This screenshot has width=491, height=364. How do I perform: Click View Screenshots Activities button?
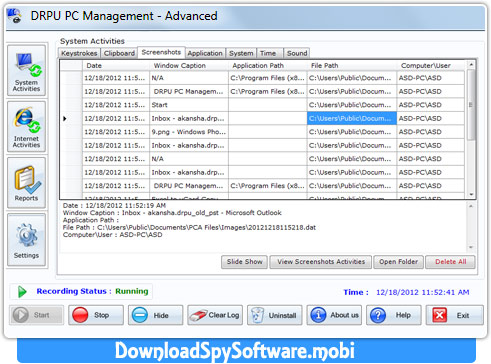click(321, 262)
